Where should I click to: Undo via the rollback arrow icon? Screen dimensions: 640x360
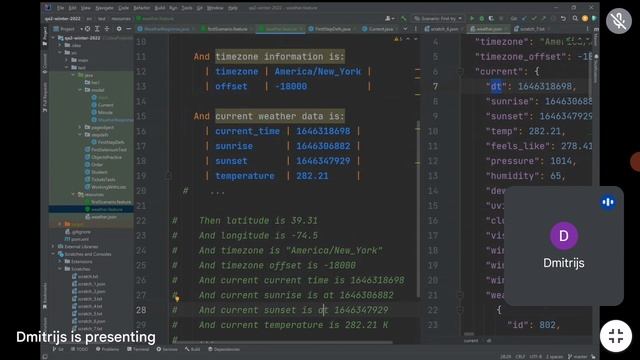coord(563,18)
